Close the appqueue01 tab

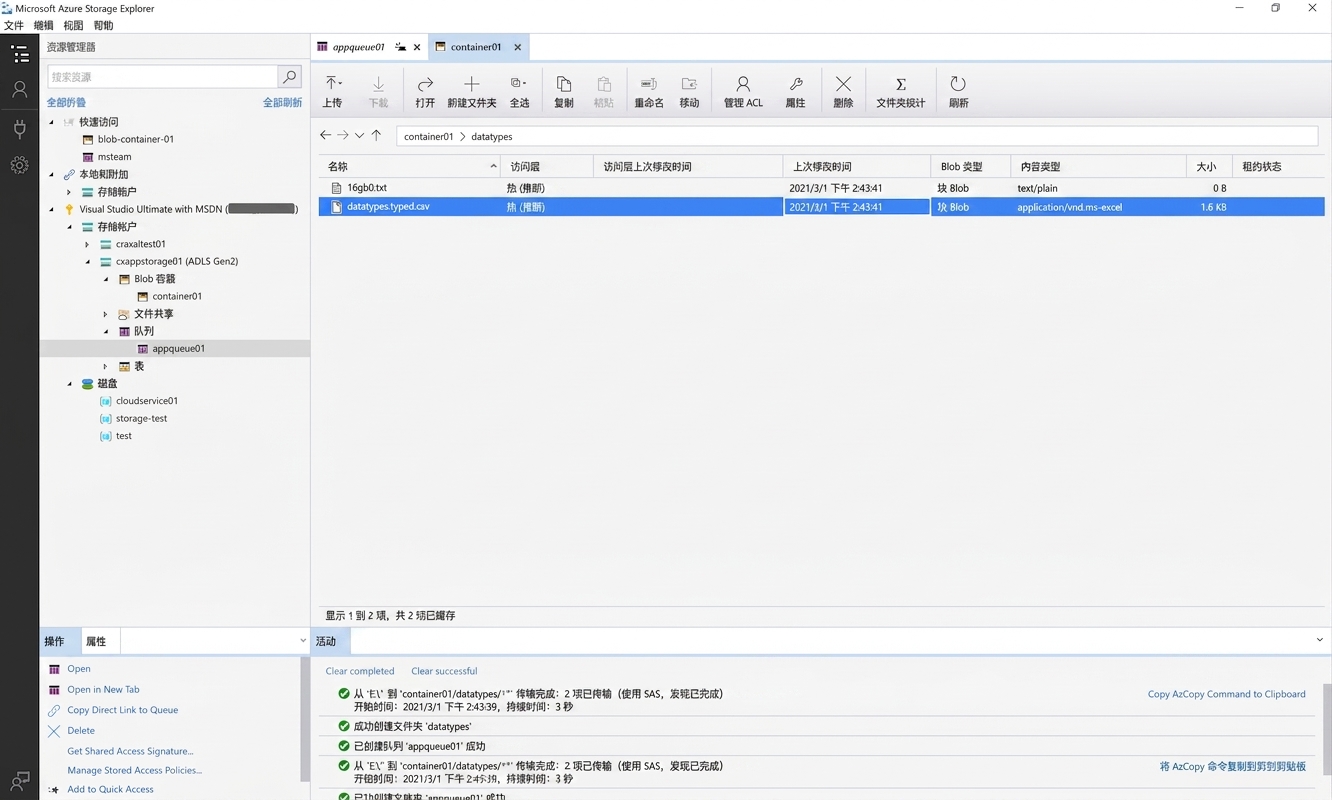tap(417, 47)
